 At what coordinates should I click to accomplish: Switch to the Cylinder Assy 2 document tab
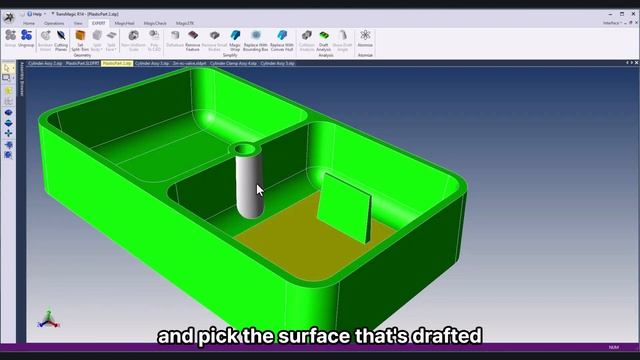tap(45, 63)
